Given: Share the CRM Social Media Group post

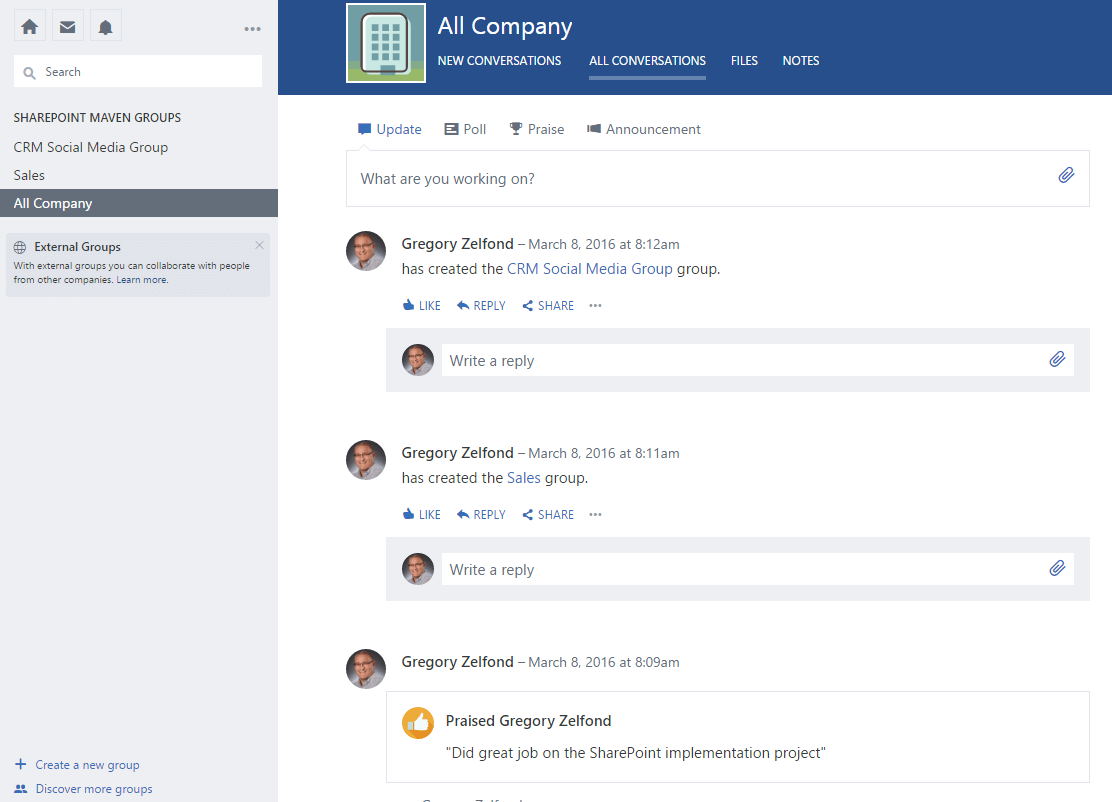Looking at the screenshot, I should tap(548, 306).
